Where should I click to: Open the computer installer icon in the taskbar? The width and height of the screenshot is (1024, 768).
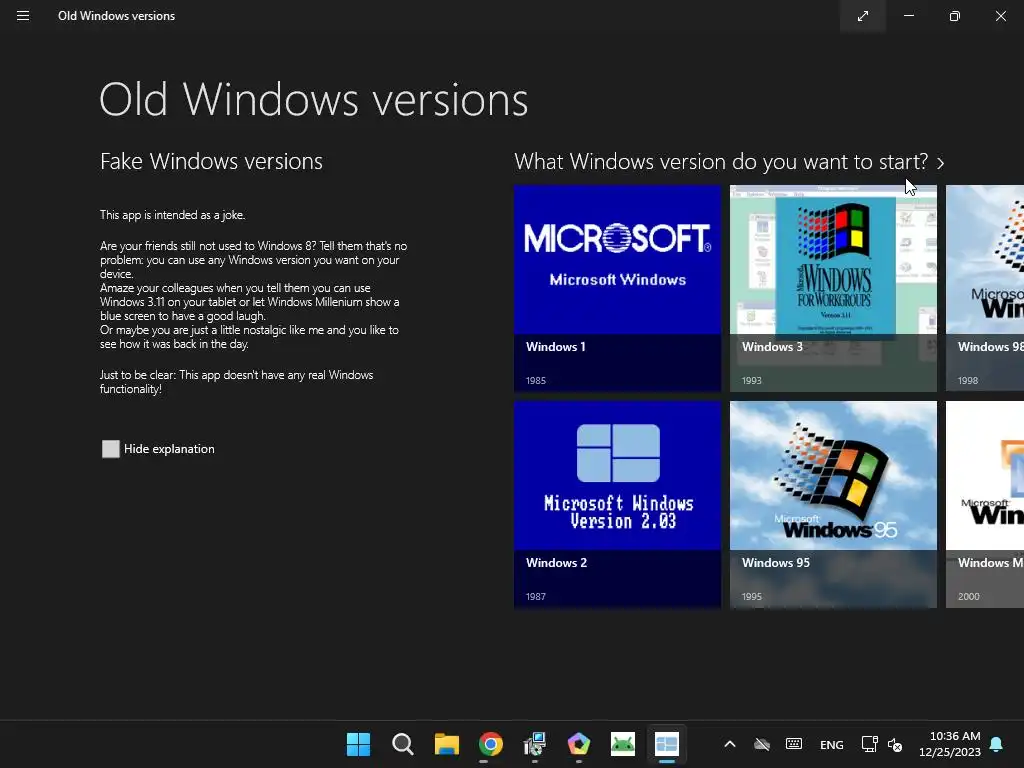pyautogui.click(x=535, y=744)
